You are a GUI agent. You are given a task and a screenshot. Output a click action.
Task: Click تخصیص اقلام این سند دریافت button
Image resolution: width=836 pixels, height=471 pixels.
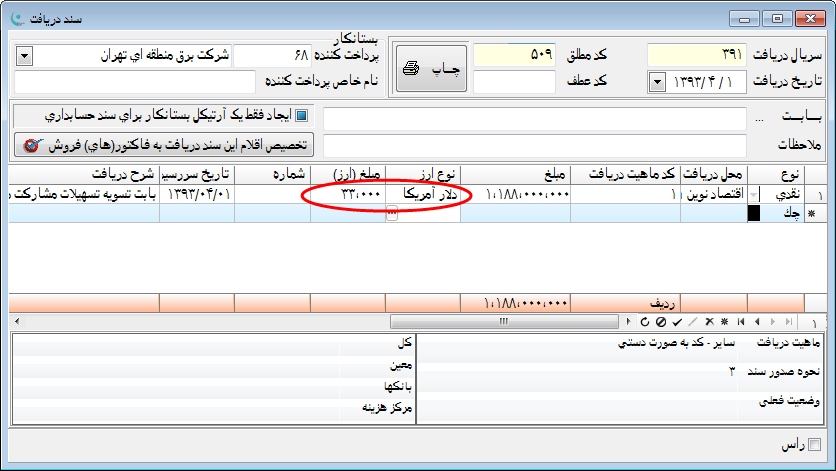click(x=164, y=145)
